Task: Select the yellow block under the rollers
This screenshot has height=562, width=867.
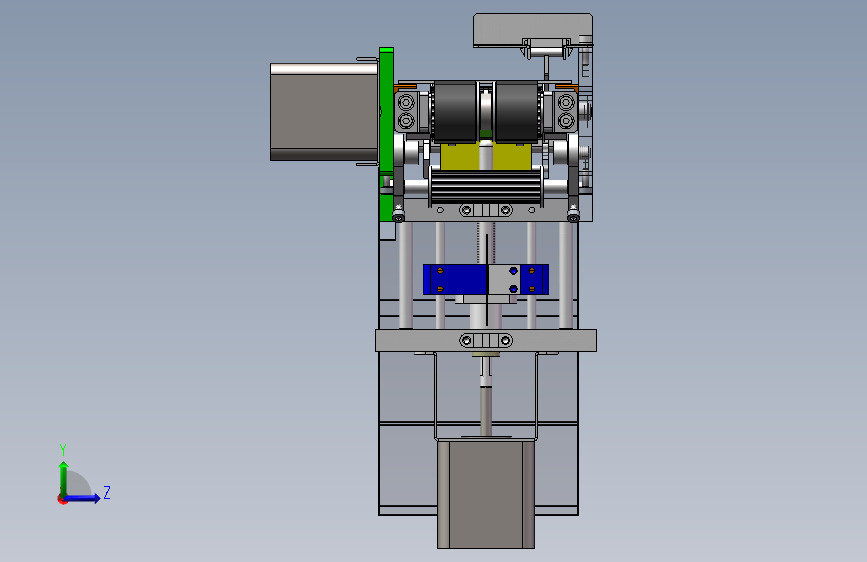Action: [486, 156]
